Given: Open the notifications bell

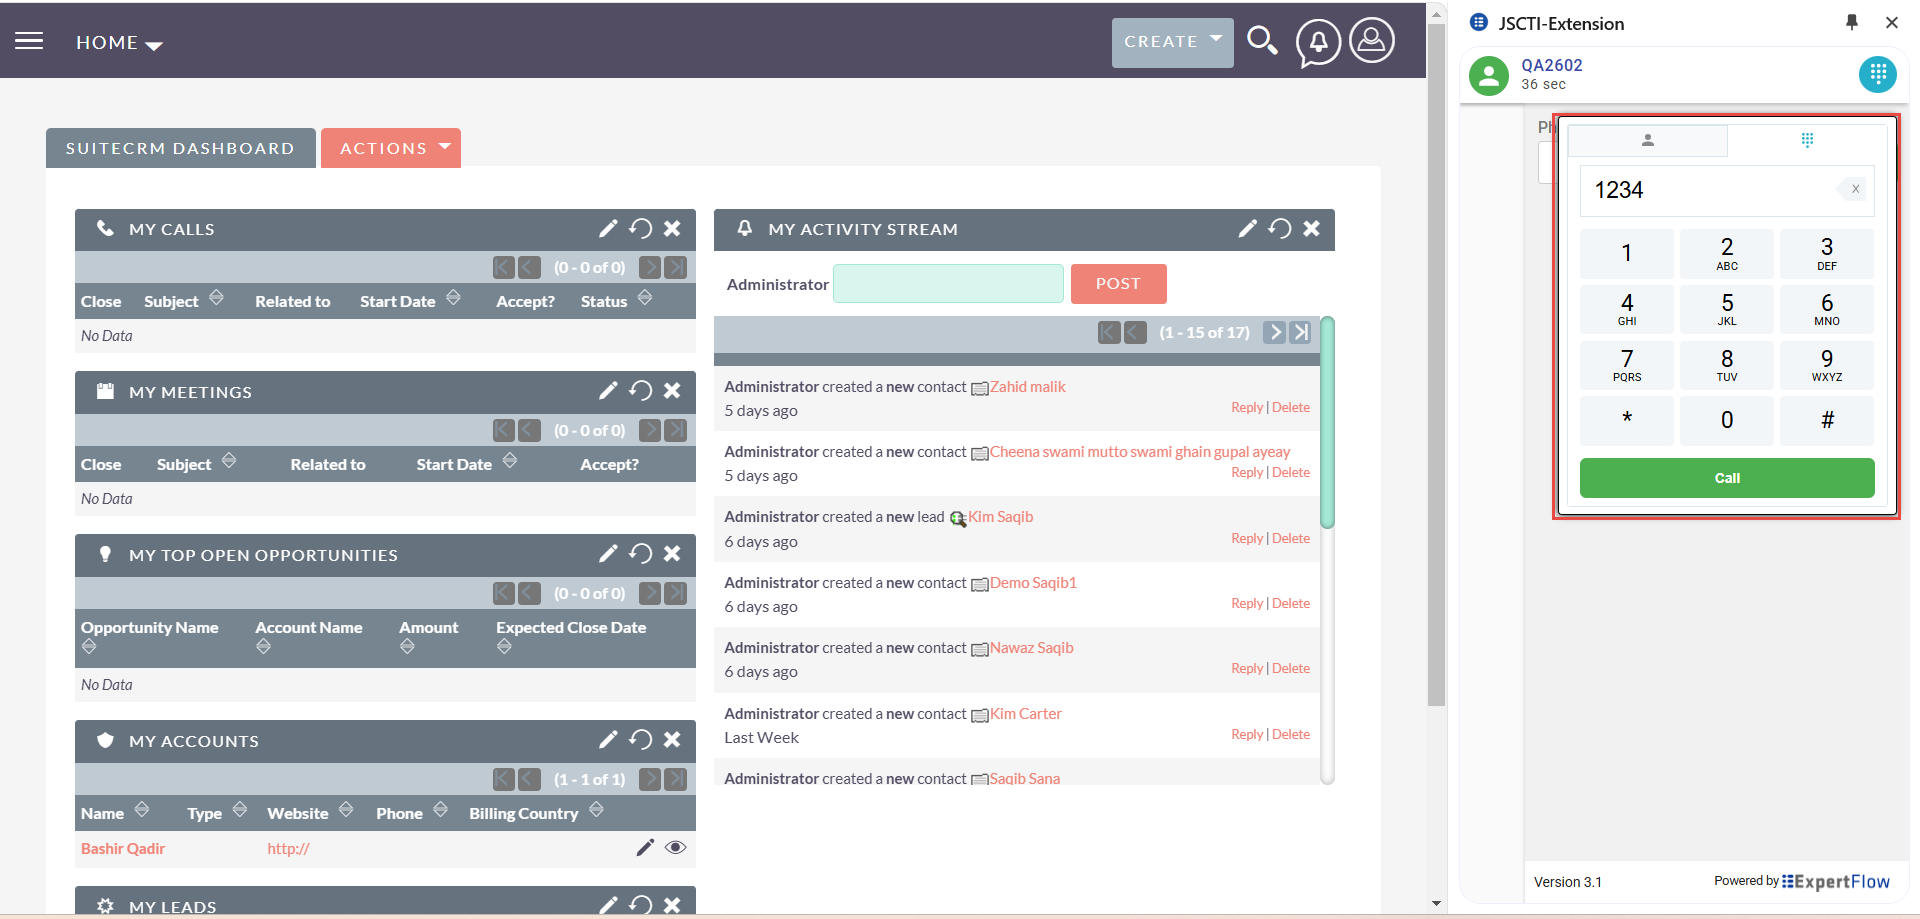Looking at the screenshot, I should point(1317,41).
